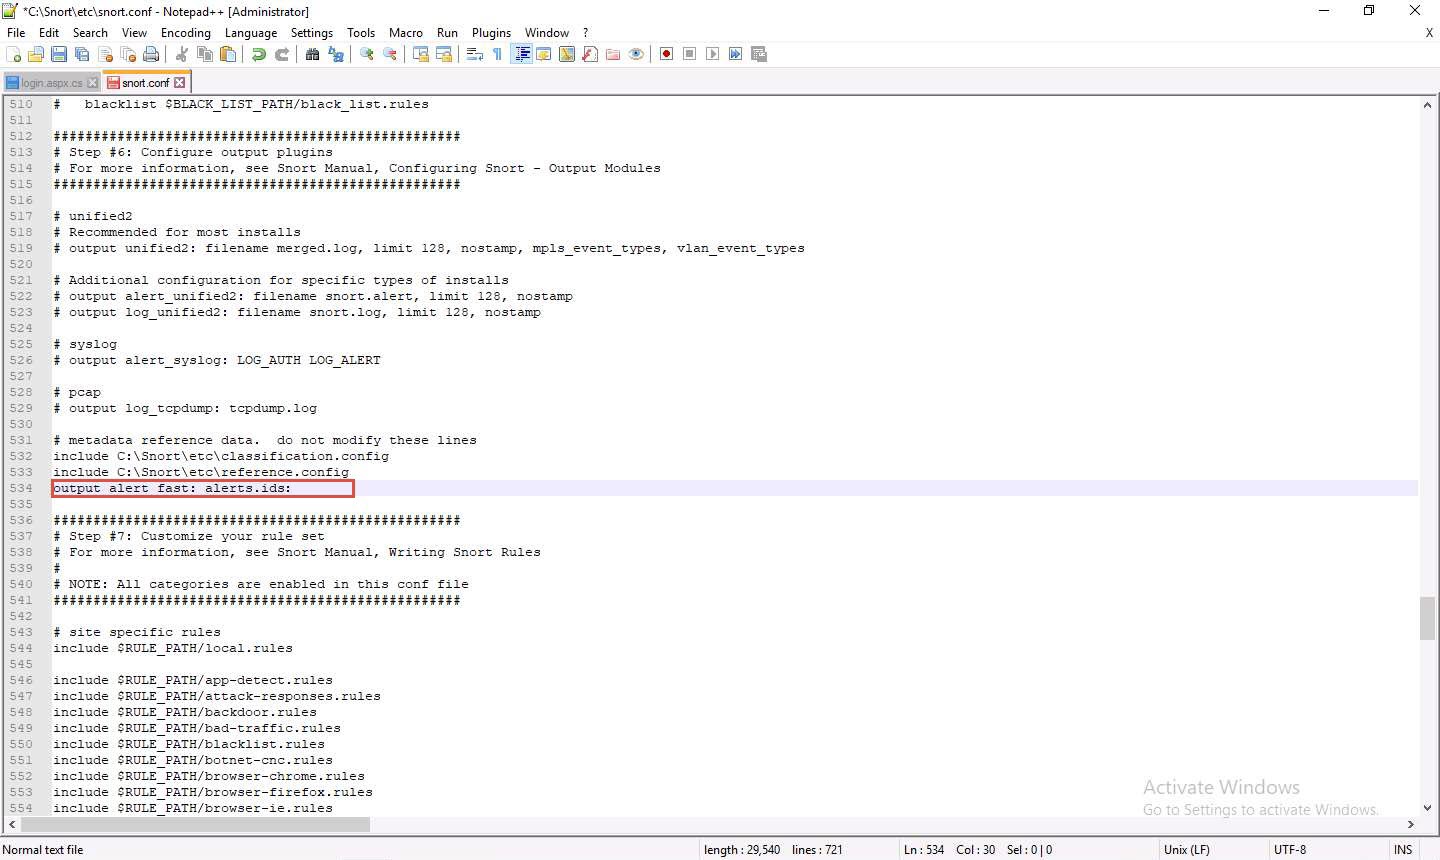Click the Stop recording macro icon
Image resolution: width=1440 pixels, height=860 pixels.
[x=690, y=54]
